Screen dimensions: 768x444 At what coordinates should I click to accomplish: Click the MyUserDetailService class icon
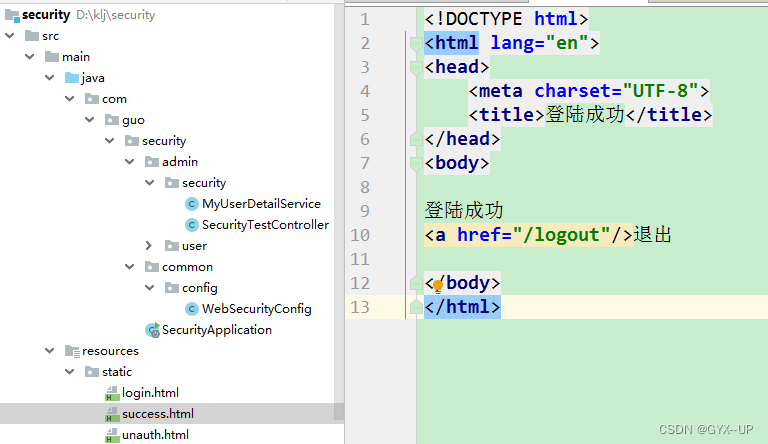(x=192, y=204)
